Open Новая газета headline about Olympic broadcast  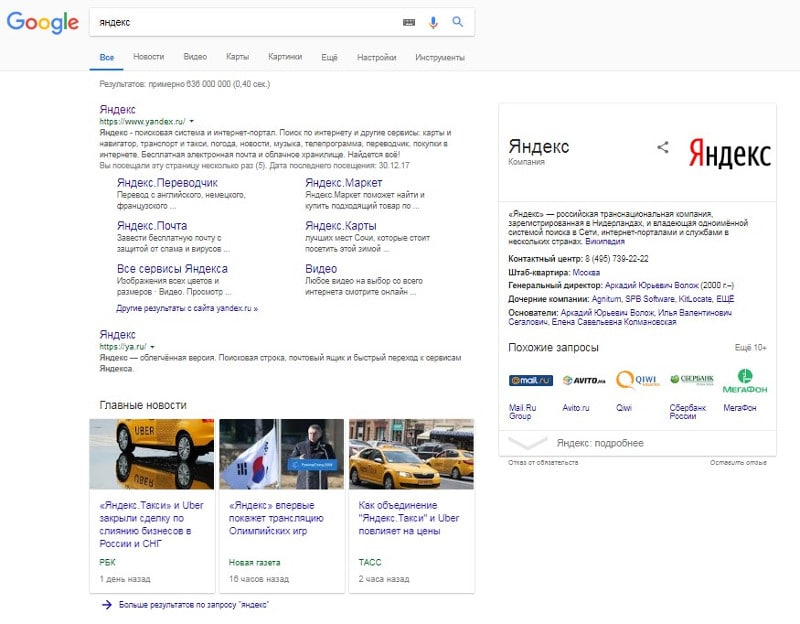(x=276, y=518)
